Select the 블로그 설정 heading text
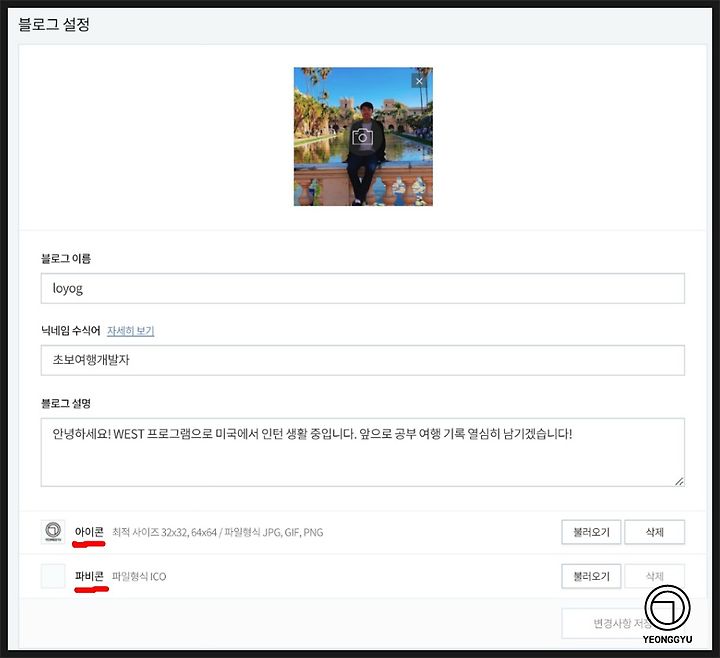The width and height of the screenshot is (720, 658). (x=54, y=24)
